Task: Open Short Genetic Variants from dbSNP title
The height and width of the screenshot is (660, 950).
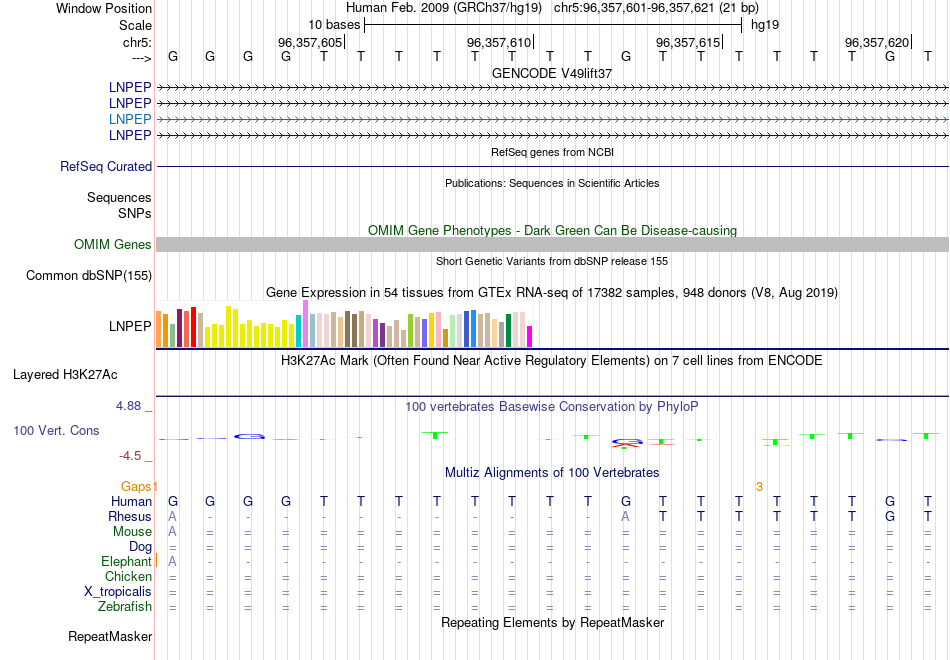Action: pos(552,261)
